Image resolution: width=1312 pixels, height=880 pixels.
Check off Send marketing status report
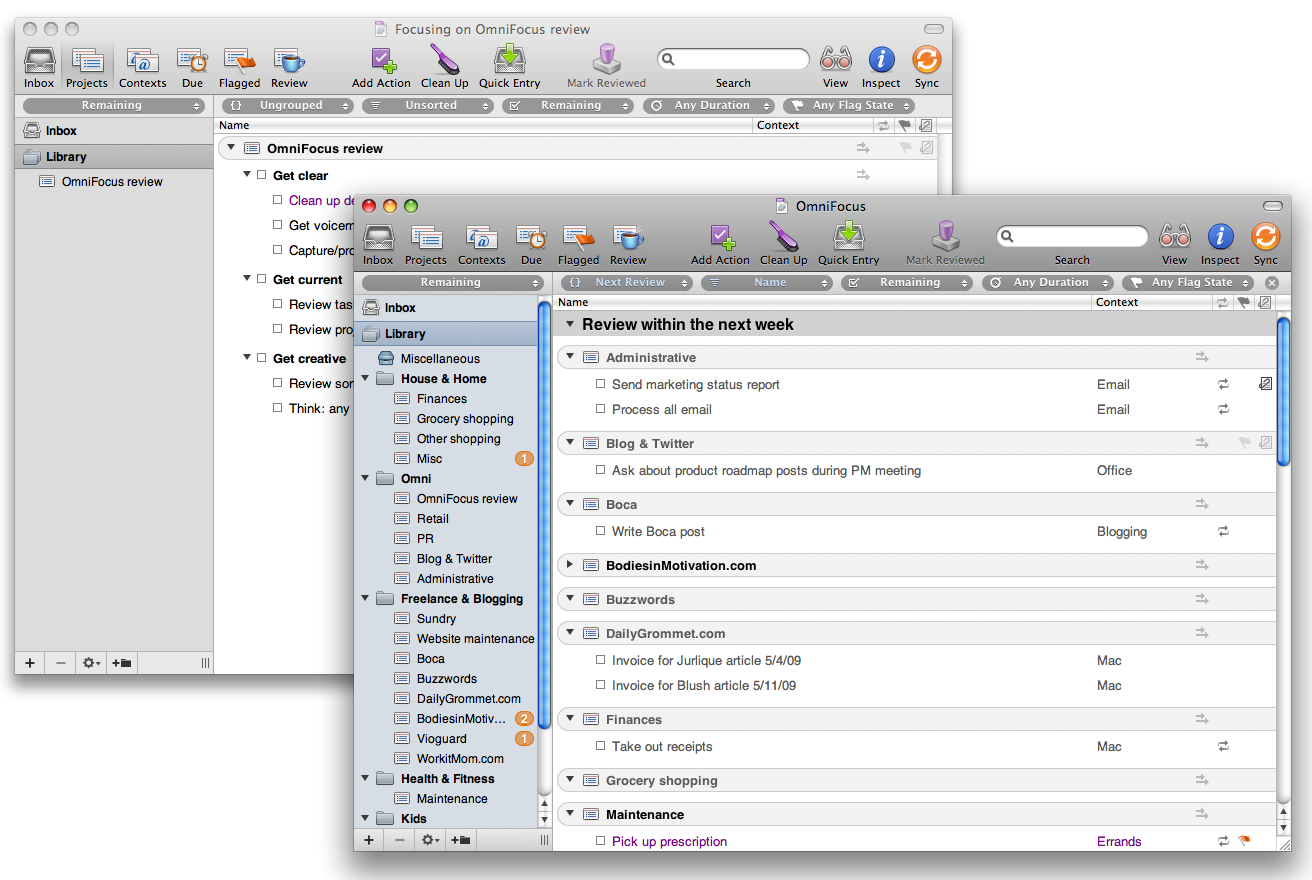601,384
